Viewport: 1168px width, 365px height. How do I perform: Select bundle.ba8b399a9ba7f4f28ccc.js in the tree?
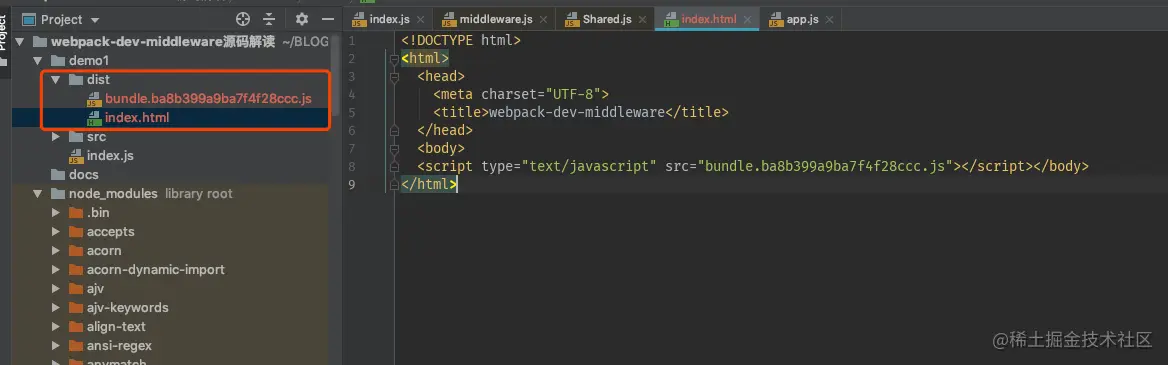click(x=208, y=98)
